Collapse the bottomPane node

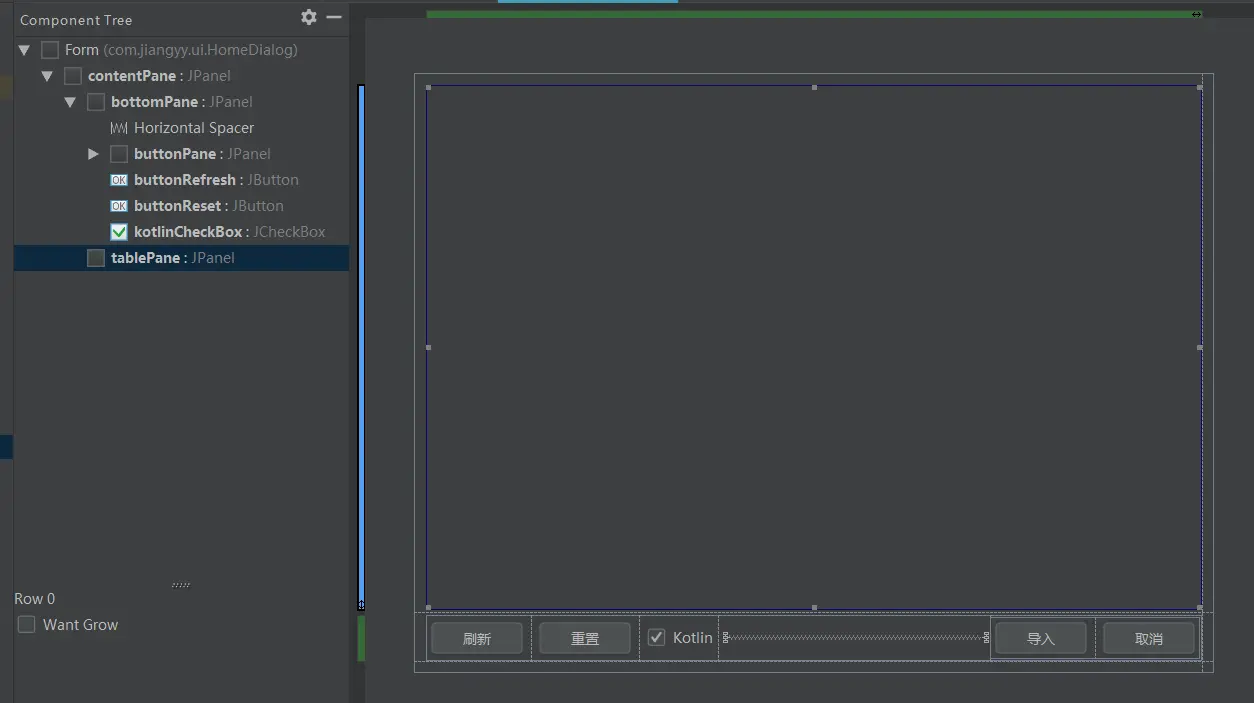tap(70, 102)
